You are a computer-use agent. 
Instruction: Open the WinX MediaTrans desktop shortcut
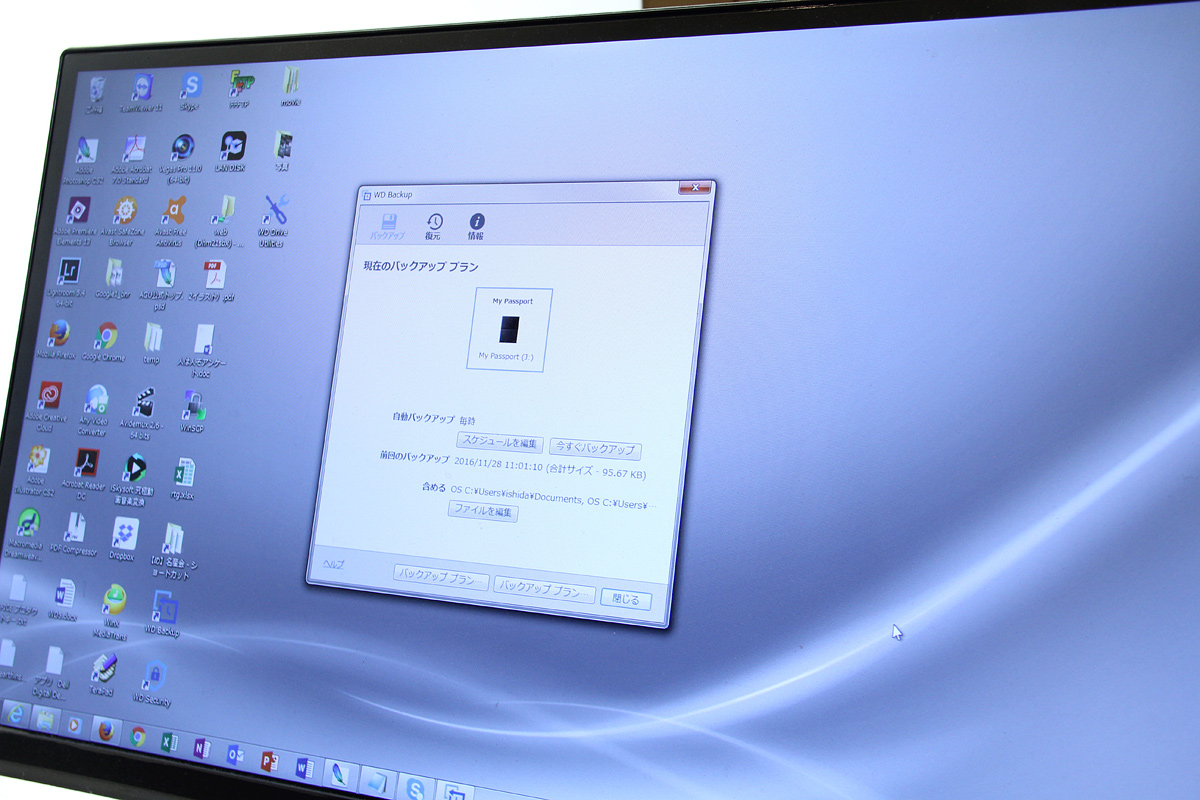112,611
